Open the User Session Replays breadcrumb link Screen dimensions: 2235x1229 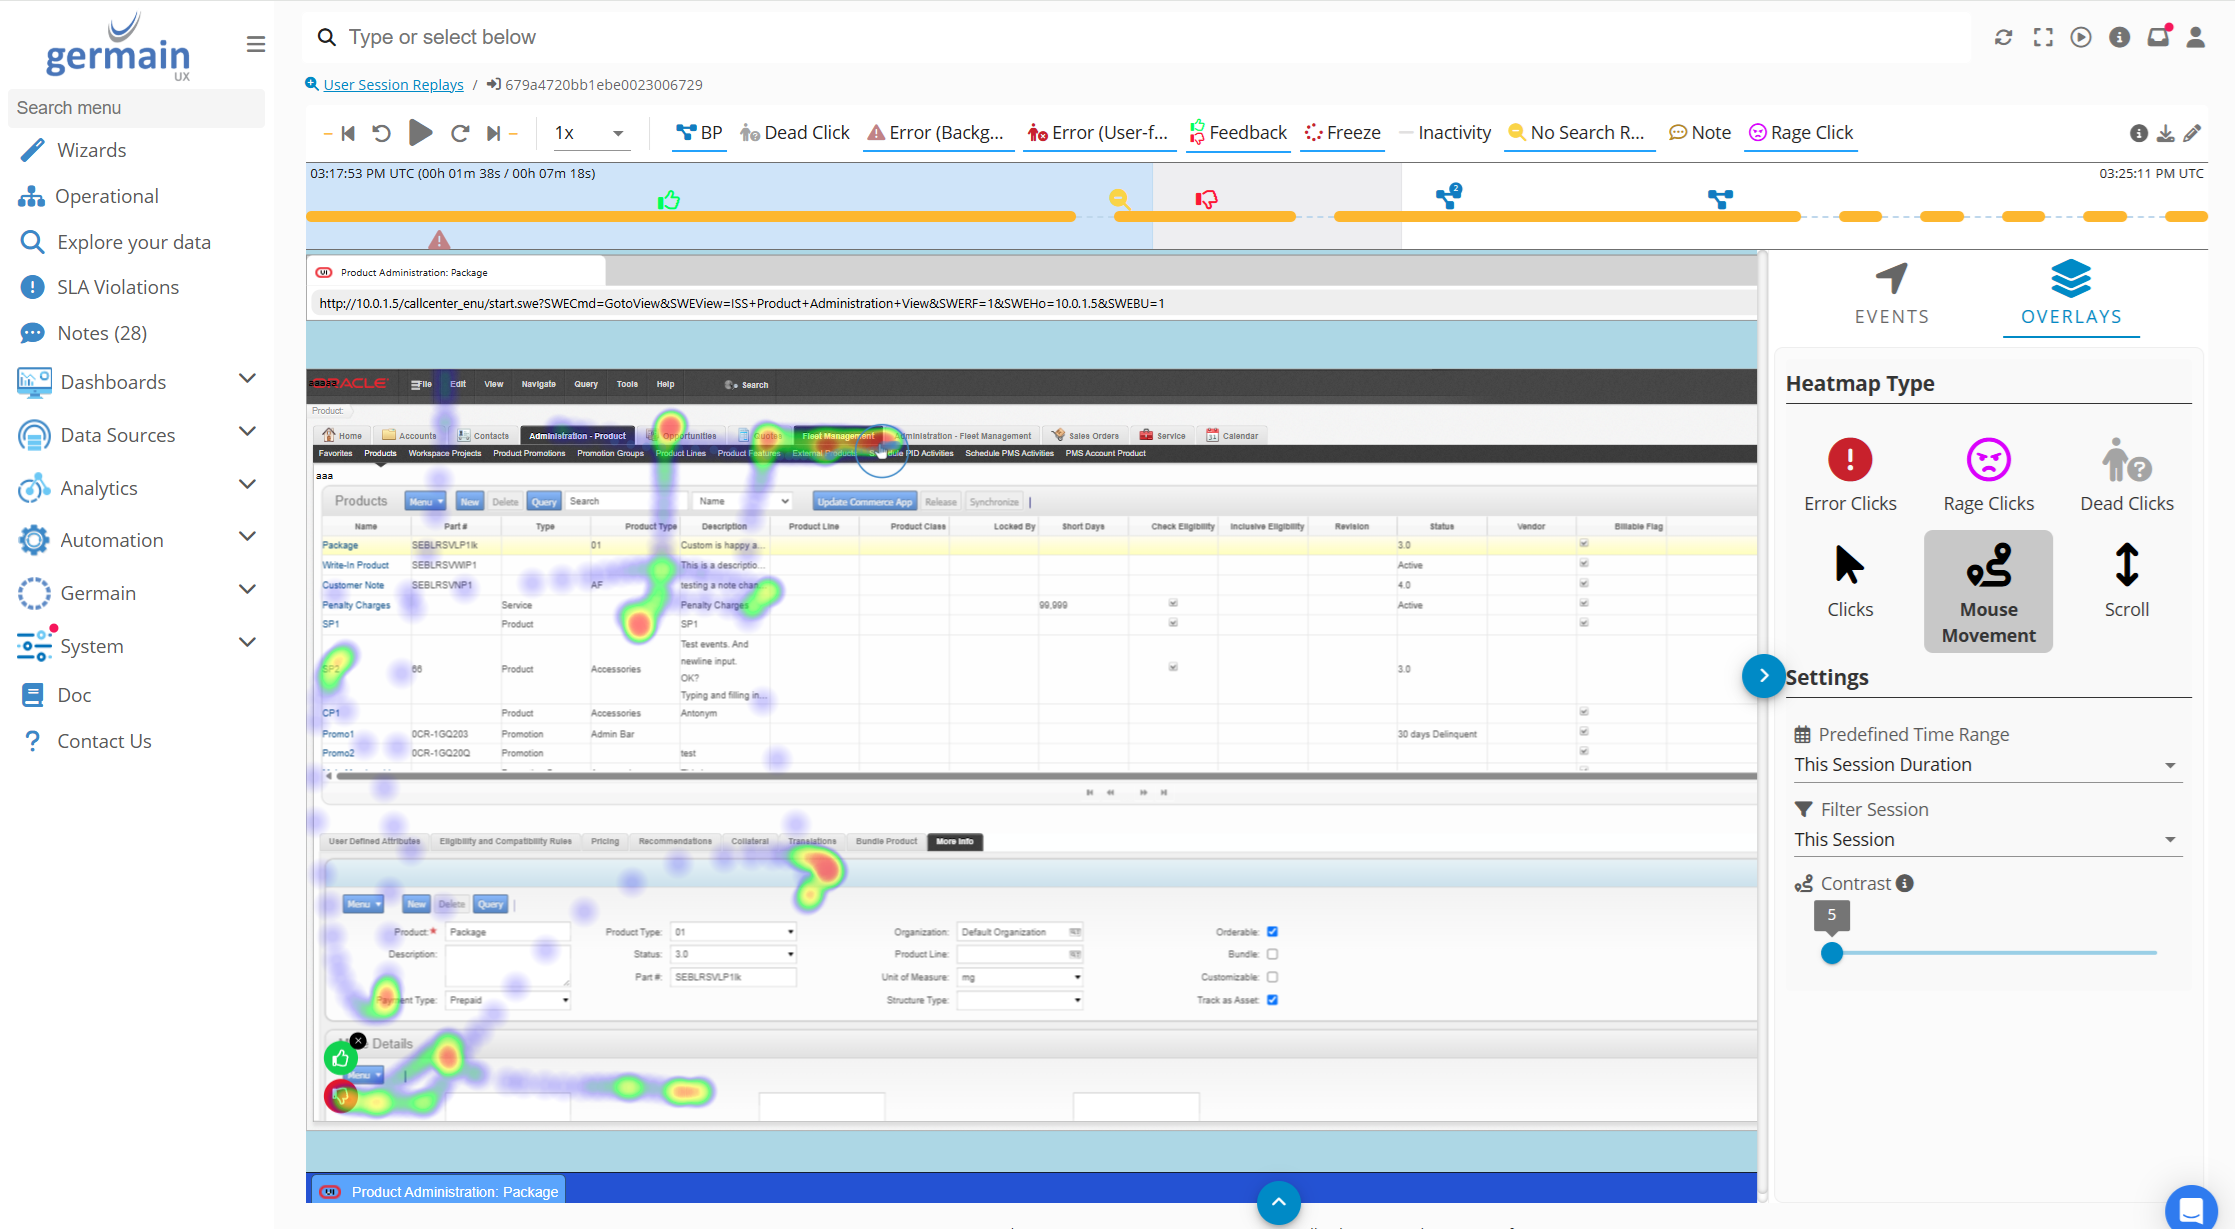pyautogui.click(x=392, y=84)
